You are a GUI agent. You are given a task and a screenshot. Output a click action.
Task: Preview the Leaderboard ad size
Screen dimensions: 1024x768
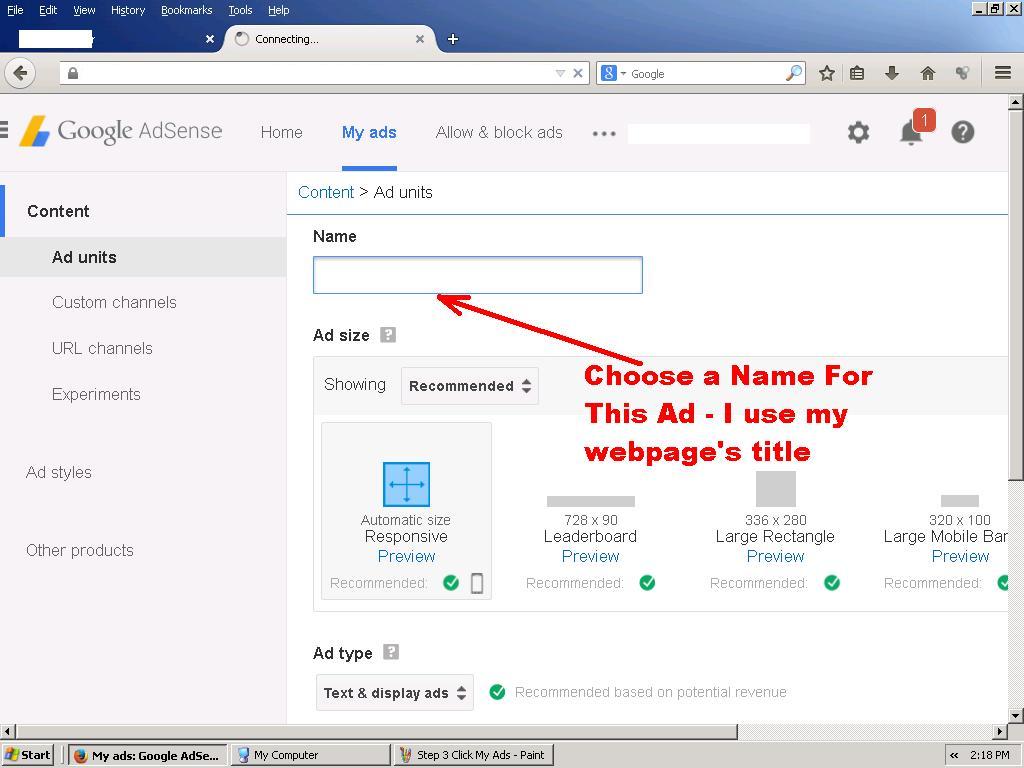590,556
